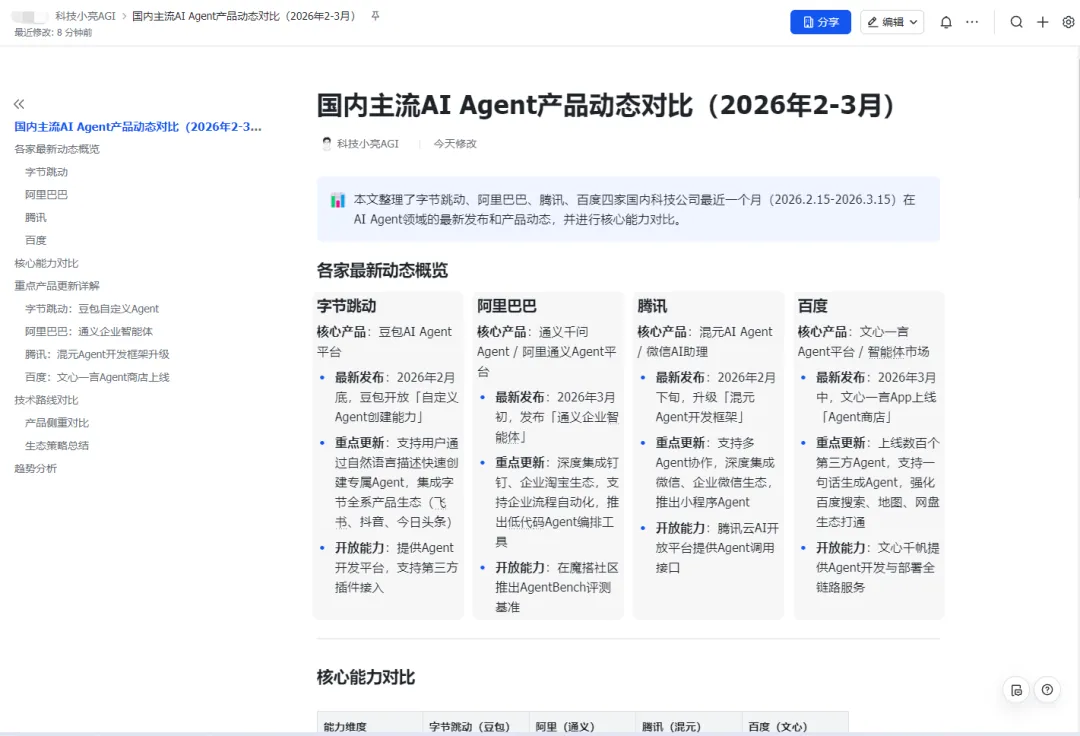
Task: Click the blue 分享 share button
Action: [x=820, y=22]
